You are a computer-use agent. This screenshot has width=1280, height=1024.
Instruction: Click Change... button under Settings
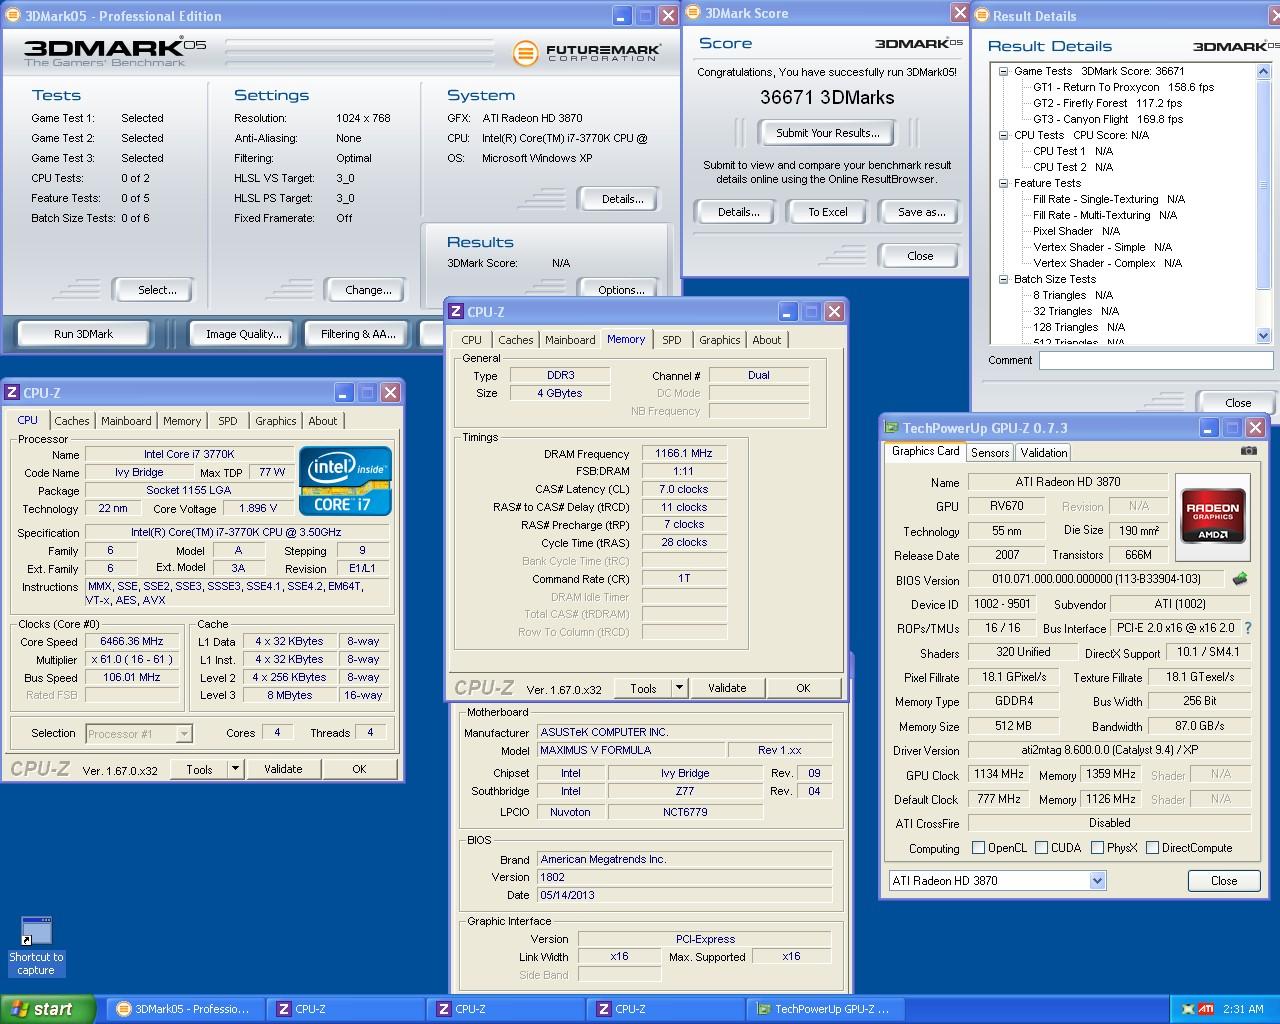[368, 290]
